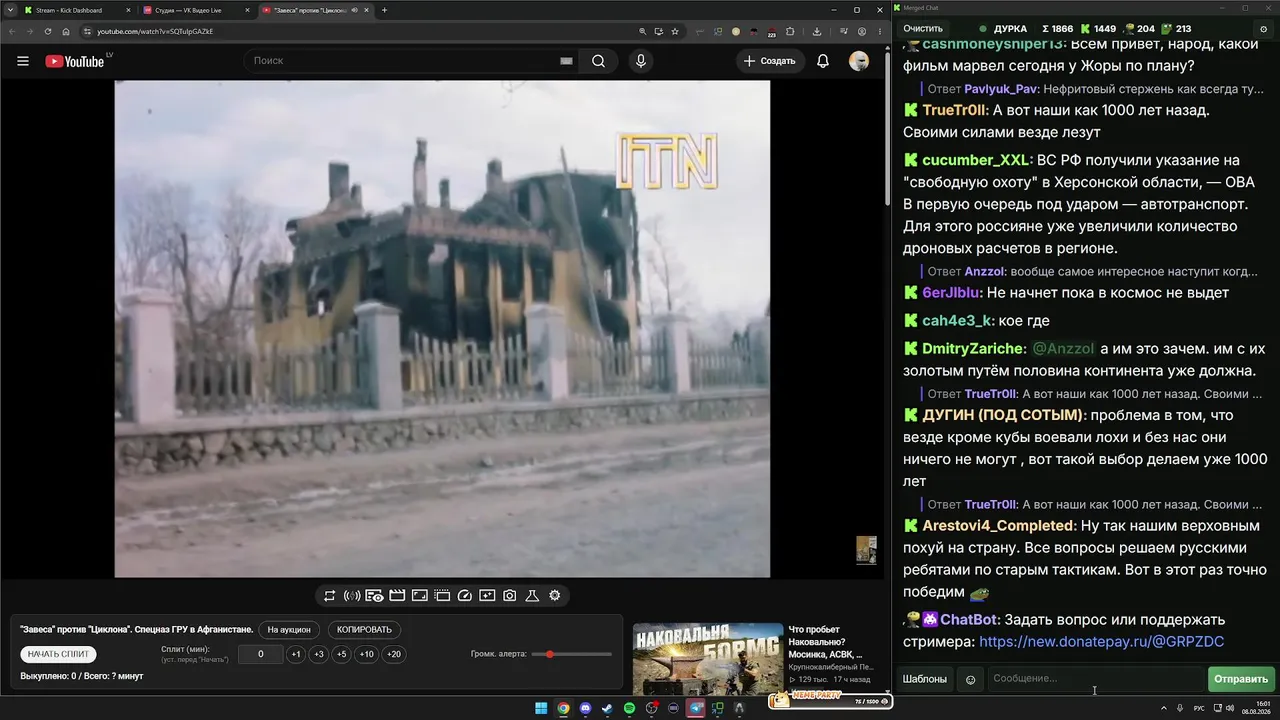Select the "Завеса" против "Циклона" YouTube tab

pos(315,10)
